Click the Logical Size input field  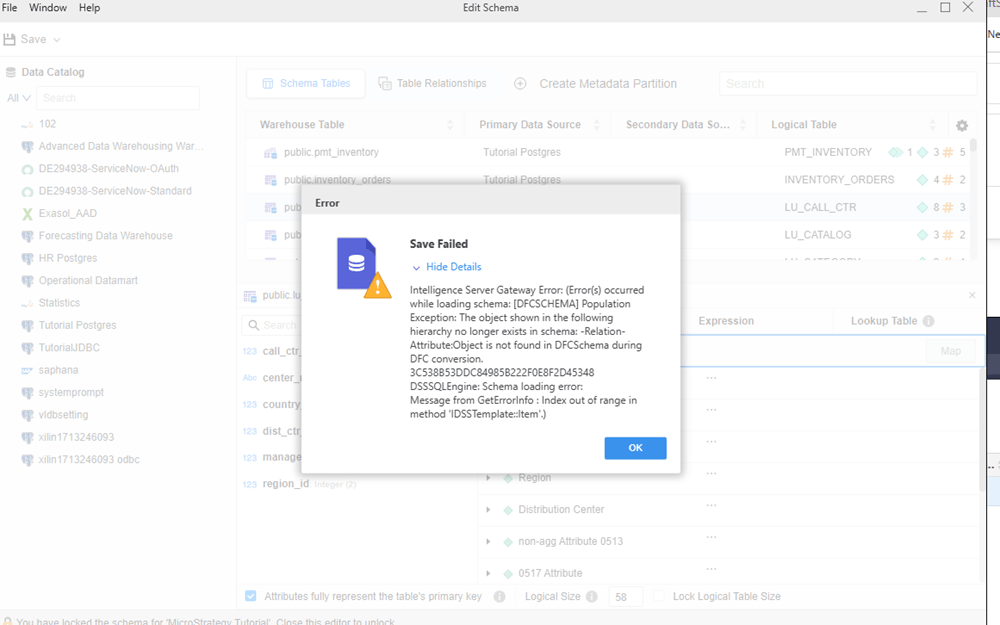625,597
